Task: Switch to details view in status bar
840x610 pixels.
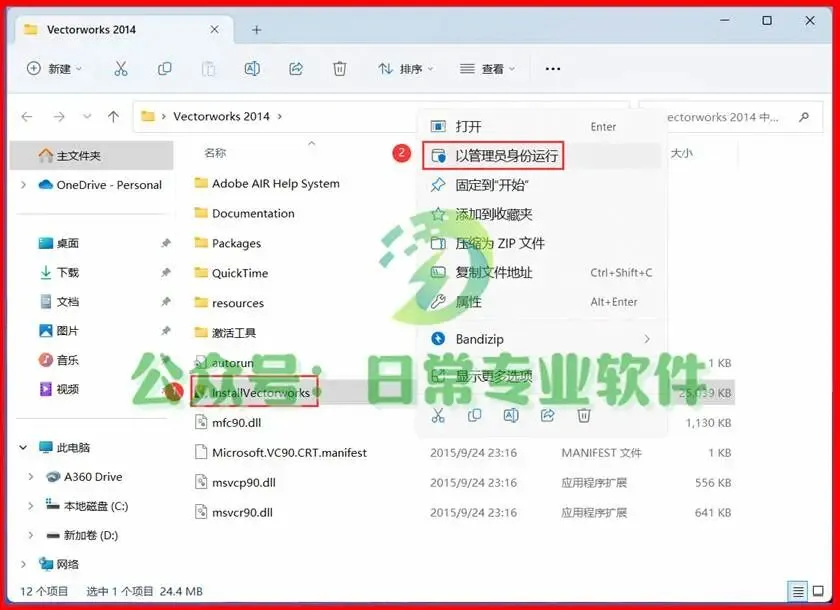Action: tap(798, 591)
